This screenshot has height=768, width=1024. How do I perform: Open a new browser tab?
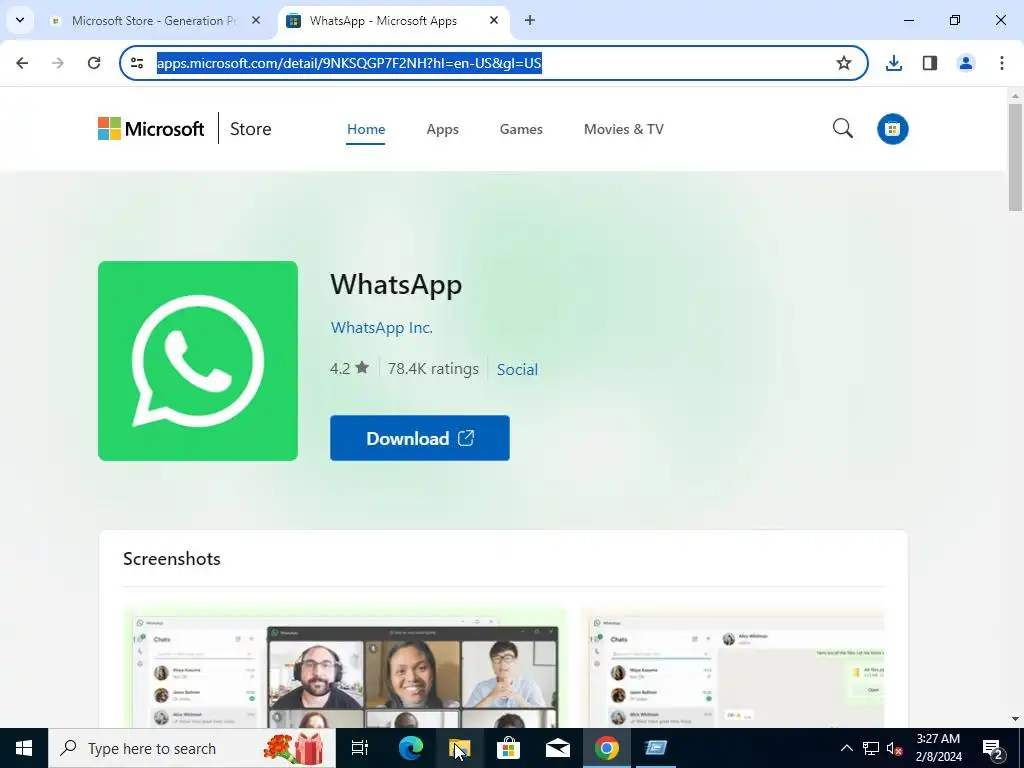[530, 20]
